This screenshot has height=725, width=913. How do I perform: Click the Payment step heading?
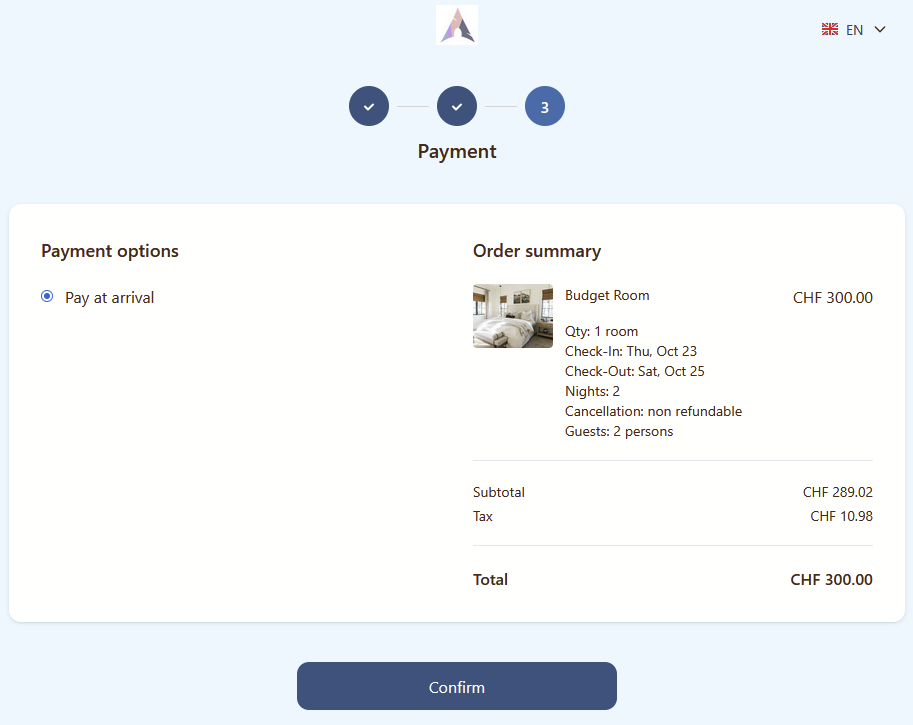[x=457, y=152]
